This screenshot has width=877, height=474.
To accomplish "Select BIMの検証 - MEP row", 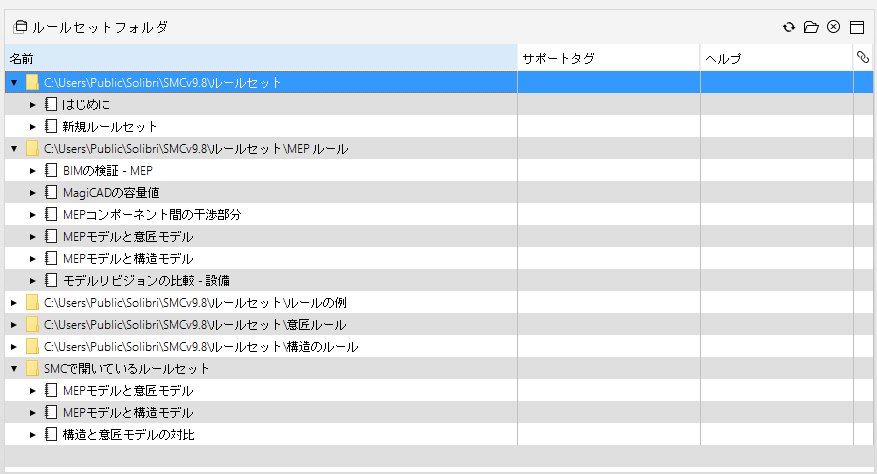I will click(439, 171).
